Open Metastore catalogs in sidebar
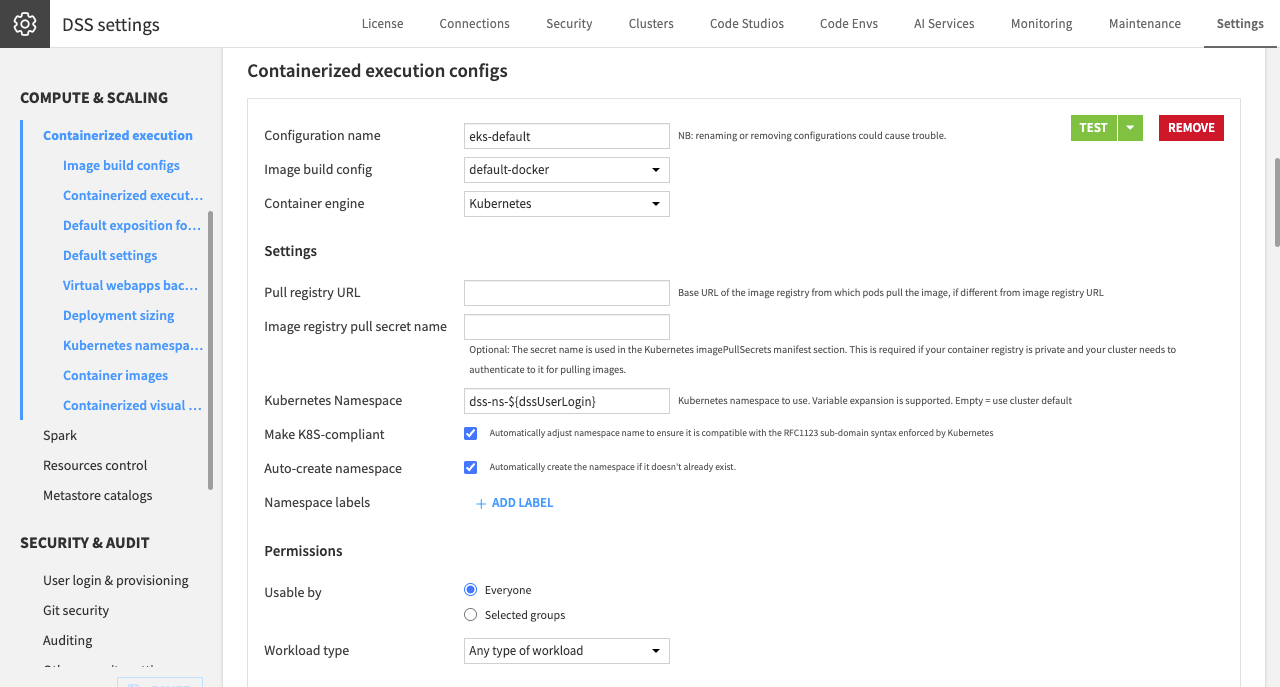This screenshot has width=1280, height=687. click(98, 495)
